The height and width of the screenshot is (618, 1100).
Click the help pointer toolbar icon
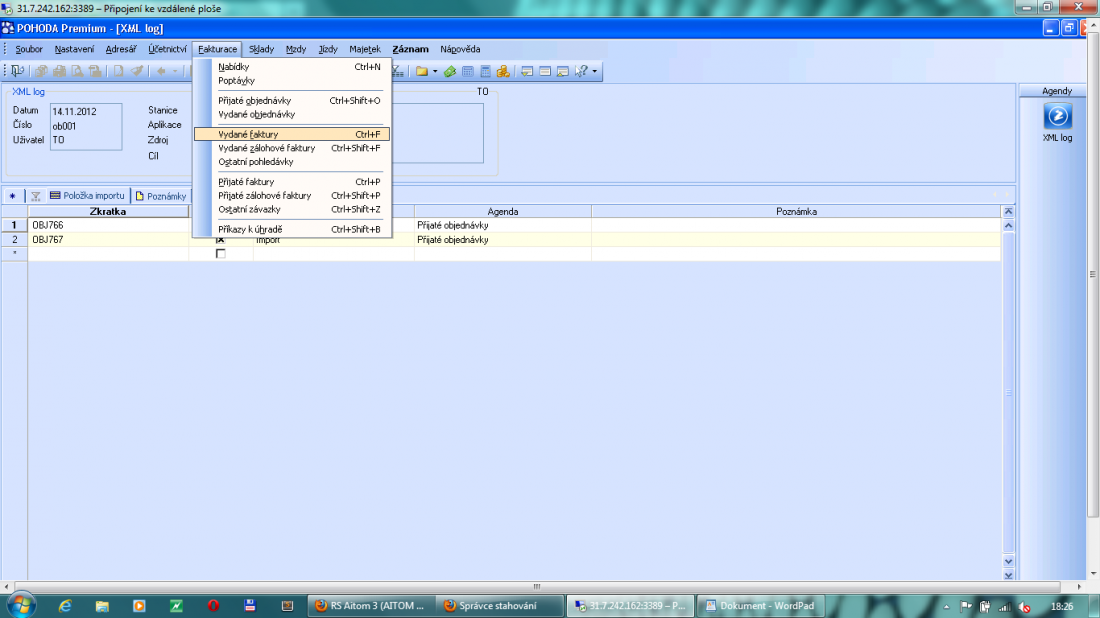pyautogui.click(x=581, y=71)
